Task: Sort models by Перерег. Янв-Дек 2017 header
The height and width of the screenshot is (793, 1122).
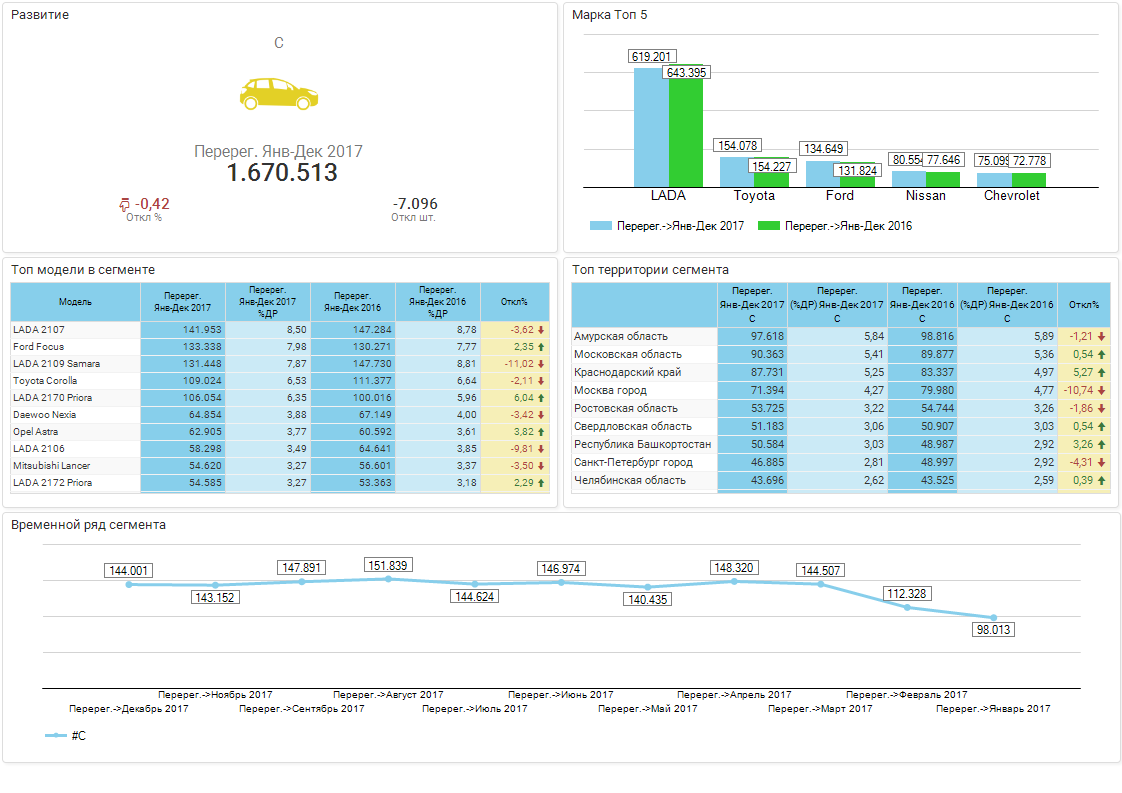Action: pyautogui.click(x=182, y=302)
